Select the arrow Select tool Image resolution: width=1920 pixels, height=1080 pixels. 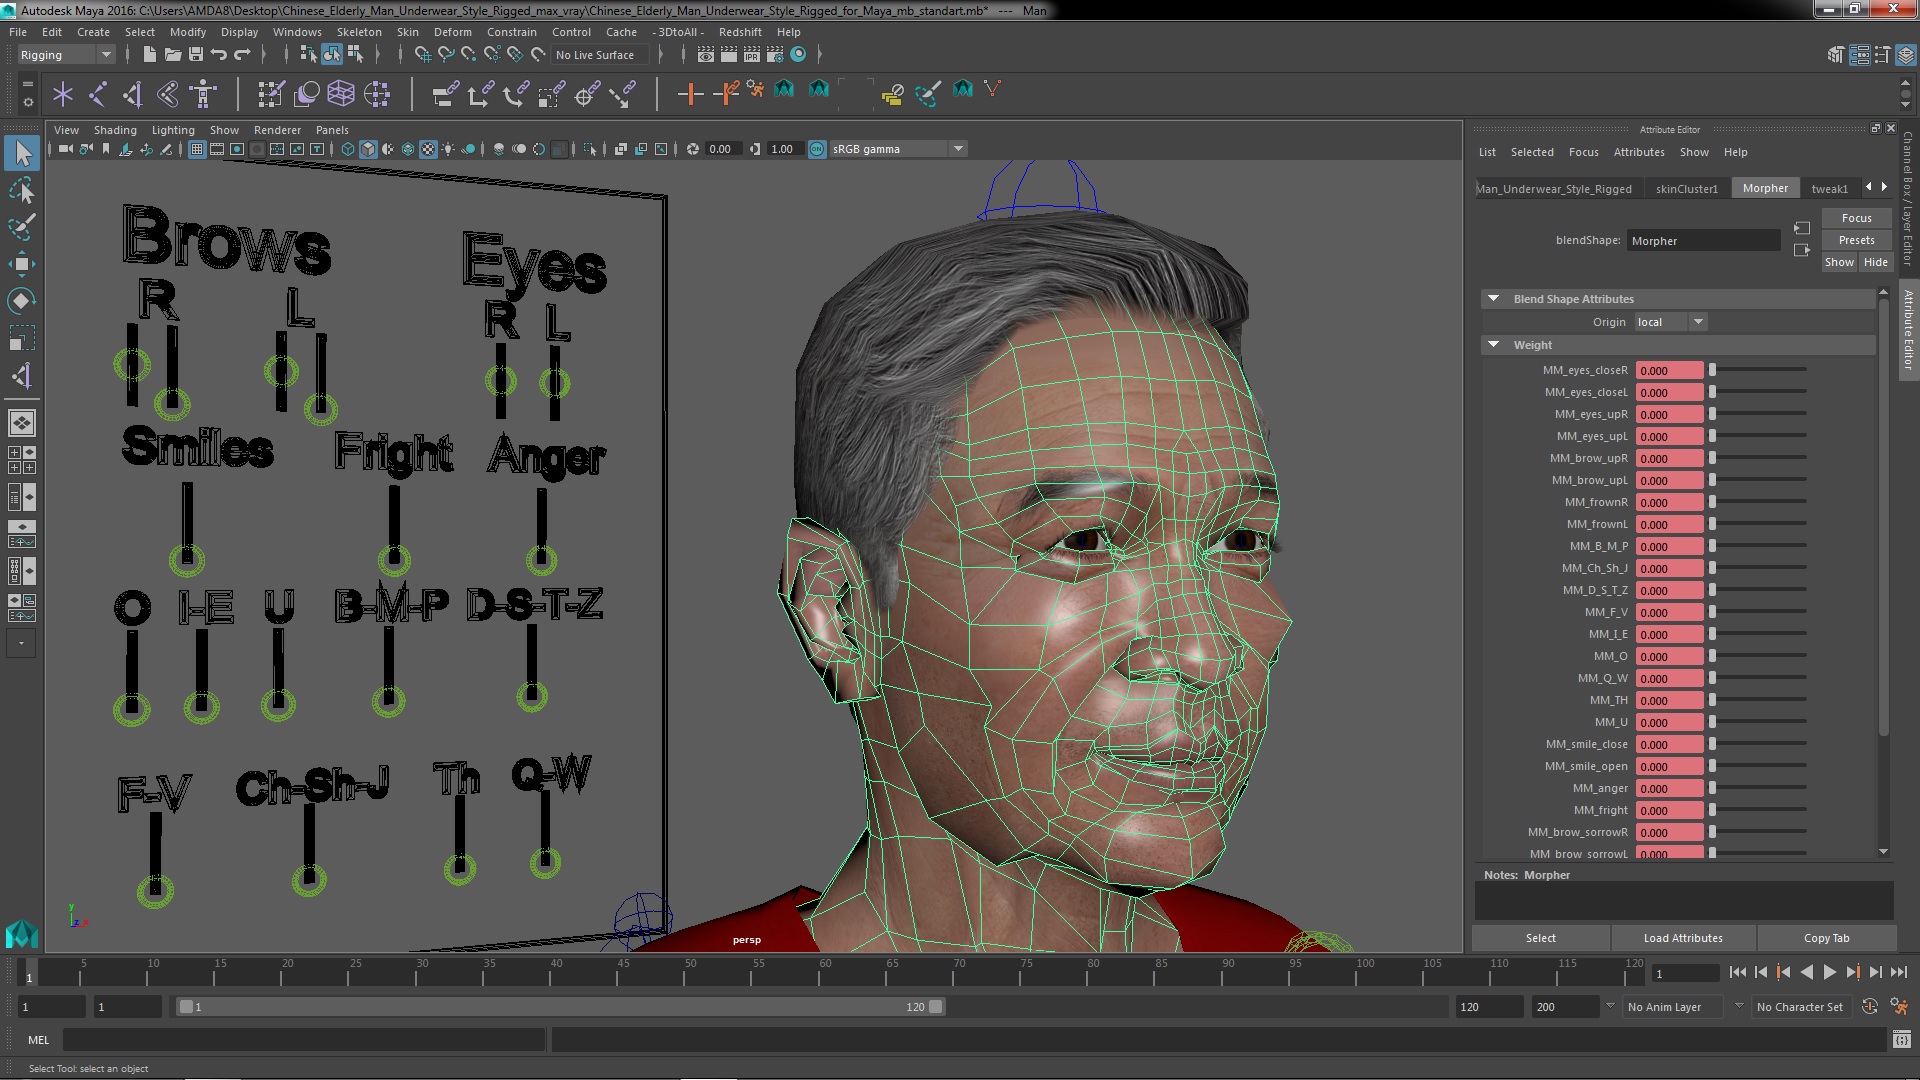click(22, 153)
